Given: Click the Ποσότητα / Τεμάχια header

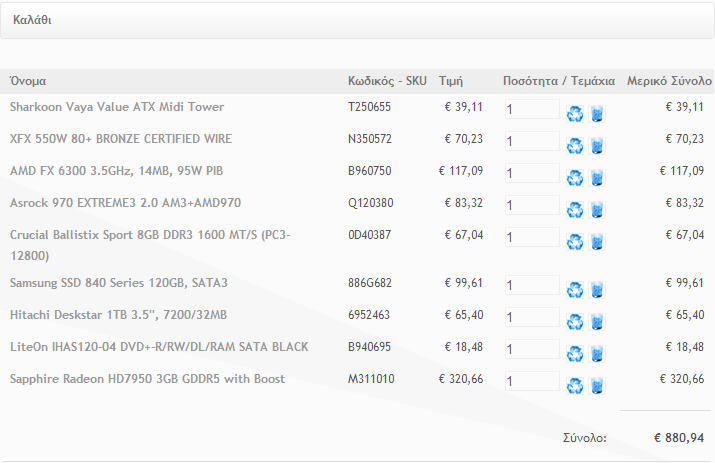Looking at the screenshot, I should (x=559, y=81).
